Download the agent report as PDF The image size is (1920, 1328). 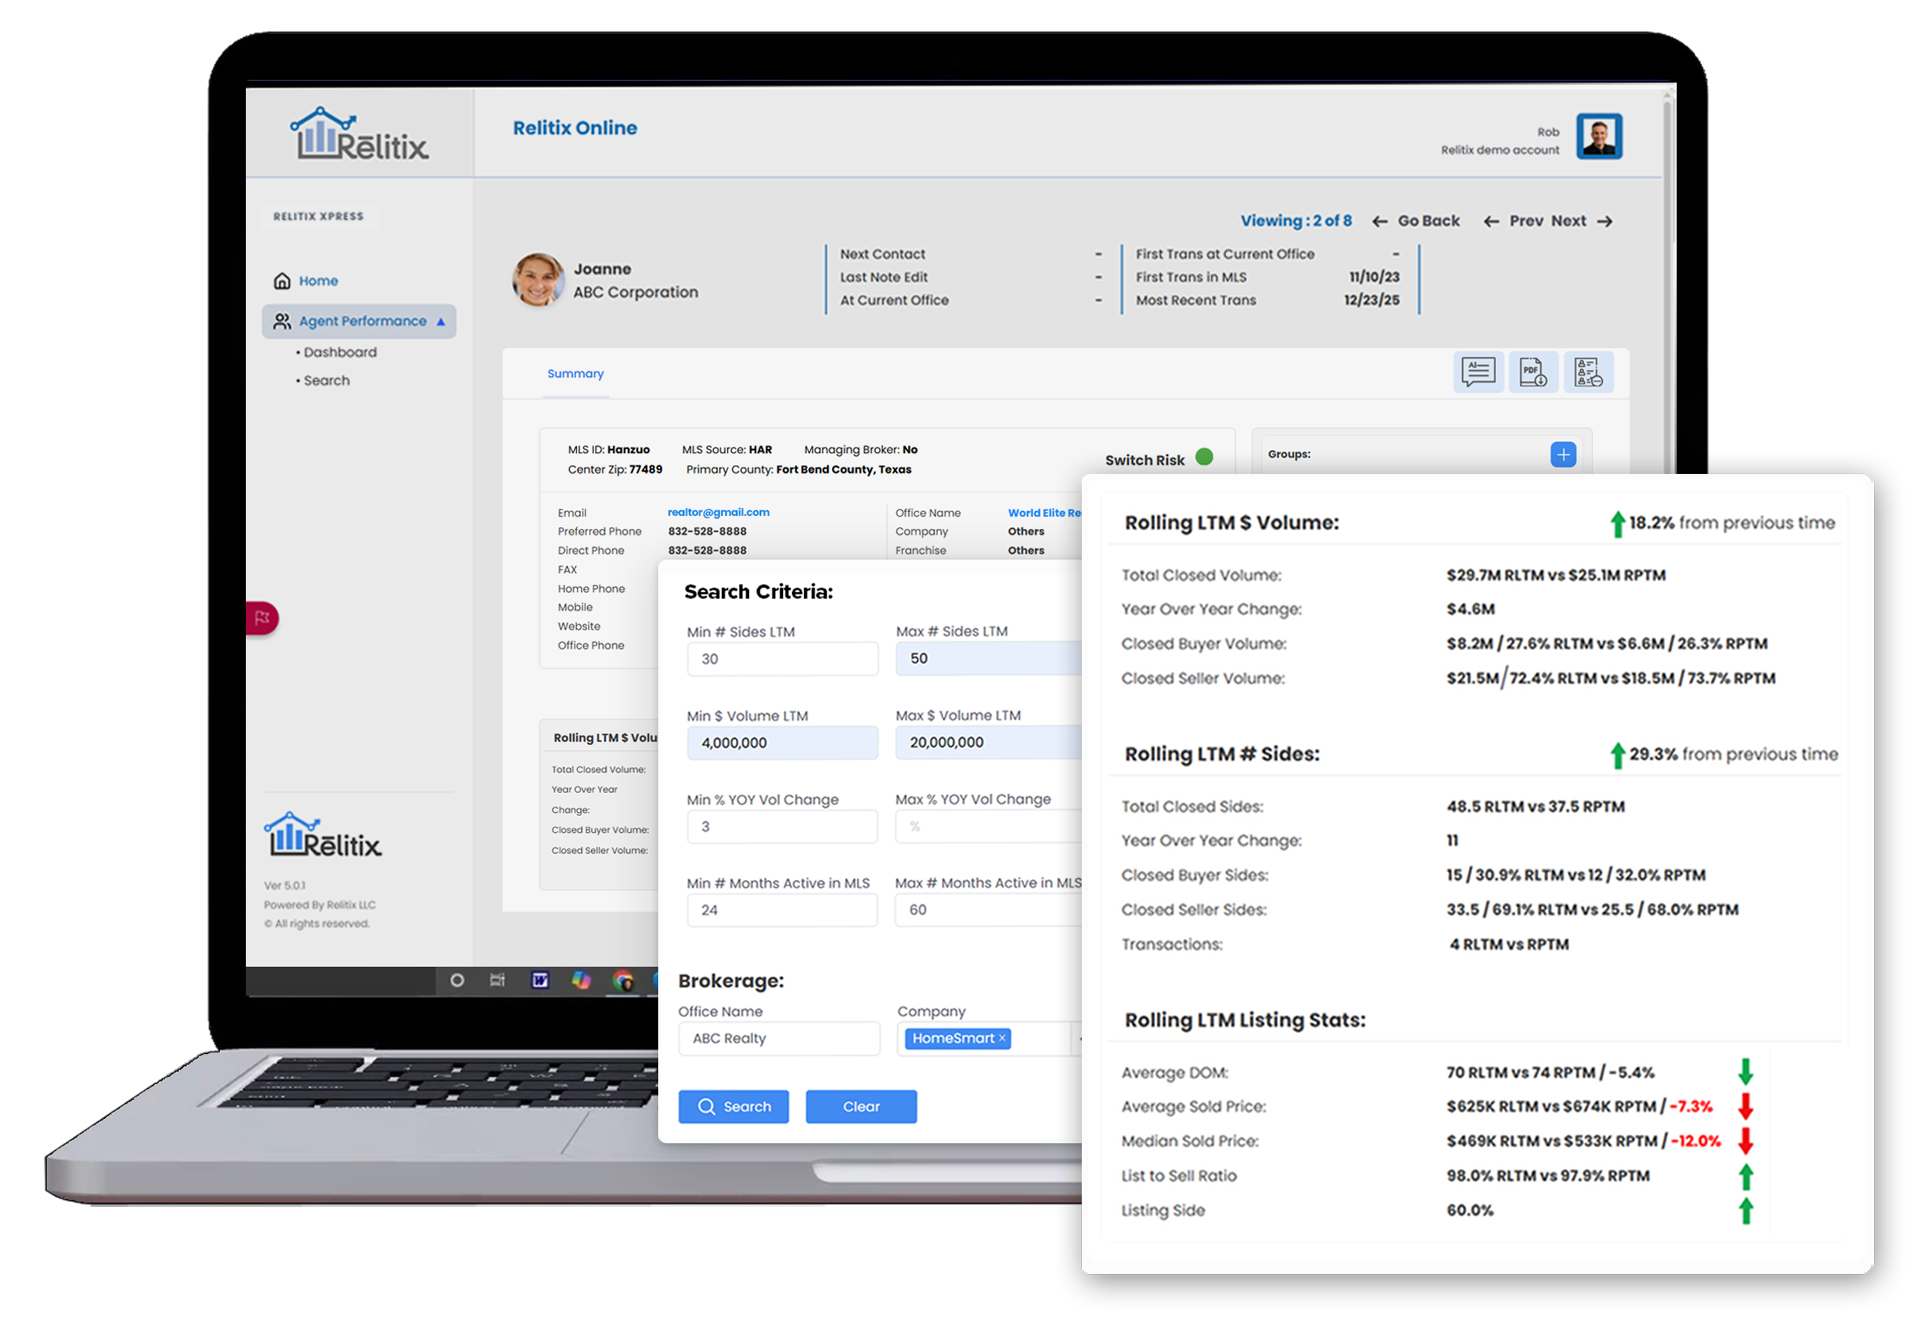[x=1533, y=372]
